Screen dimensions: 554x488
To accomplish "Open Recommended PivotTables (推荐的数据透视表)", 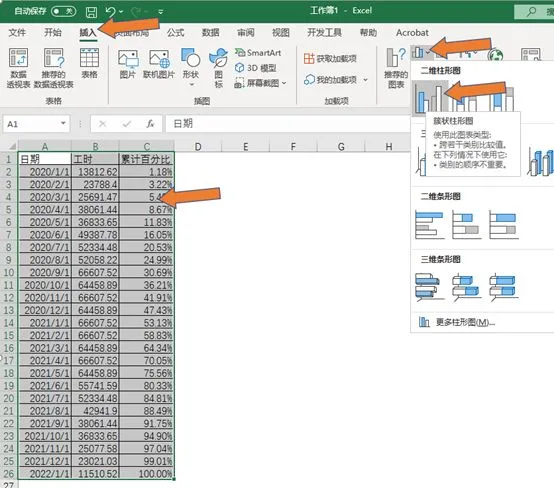I will (x=54, y=68).
